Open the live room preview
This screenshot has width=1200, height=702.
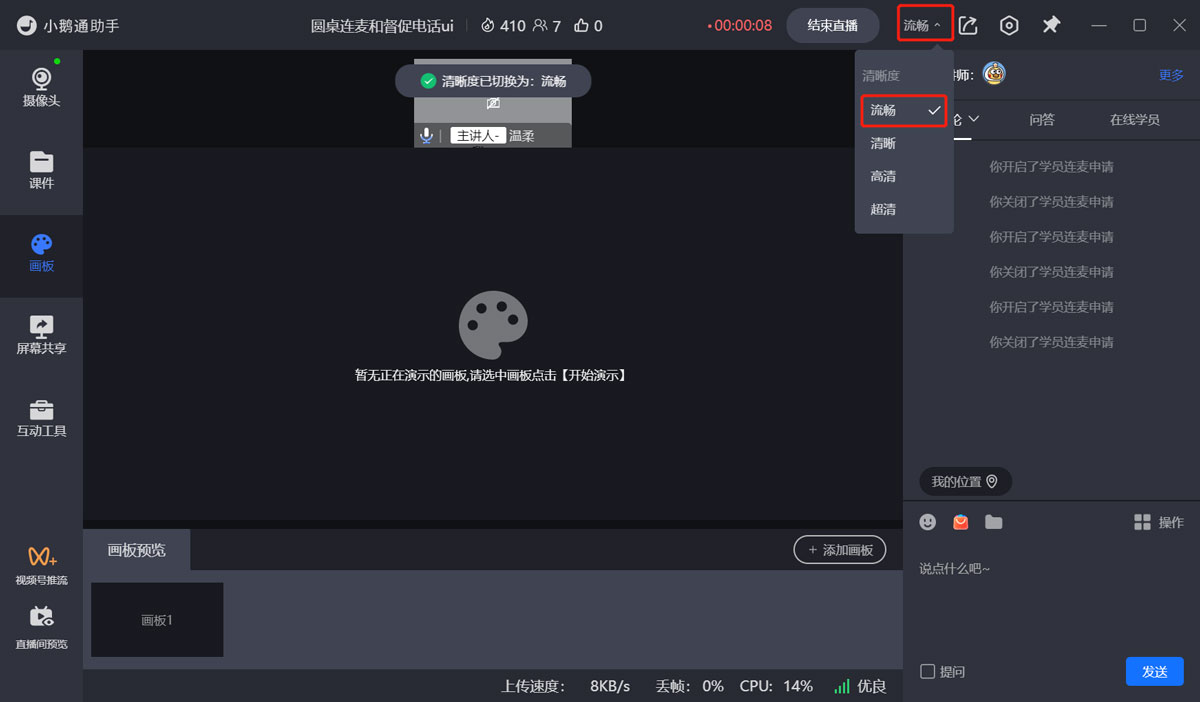pyautogui.click(x=41, y=628)
